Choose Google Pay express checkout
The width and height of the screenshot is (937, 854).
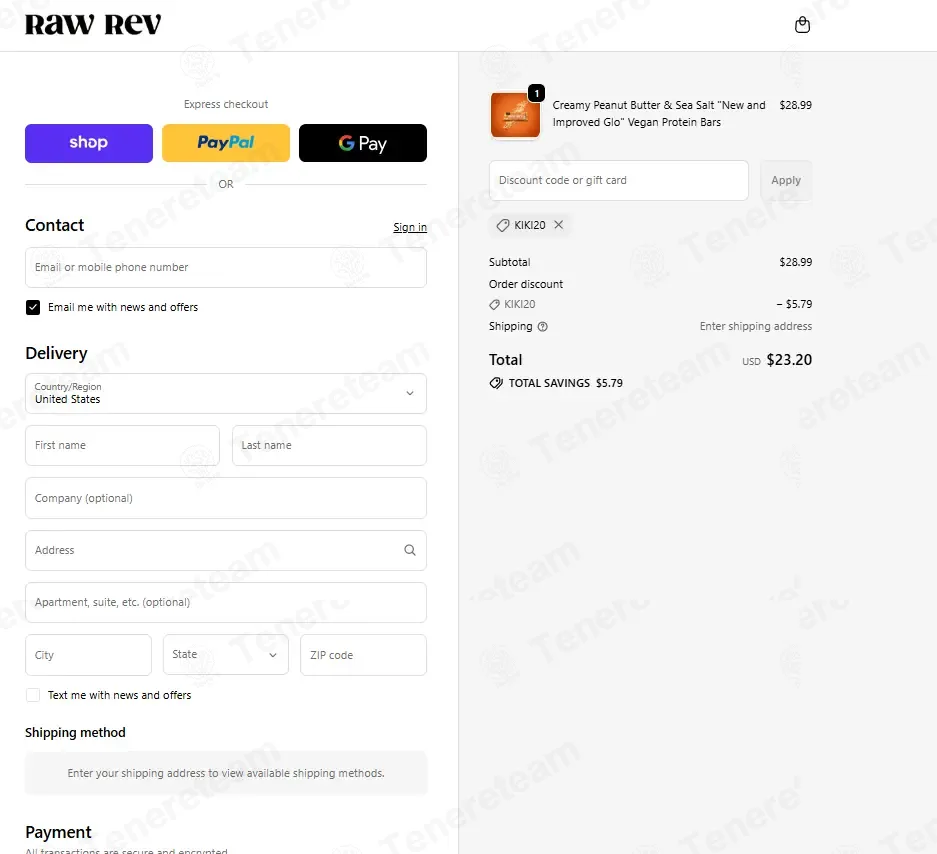[x=363, y=143]
